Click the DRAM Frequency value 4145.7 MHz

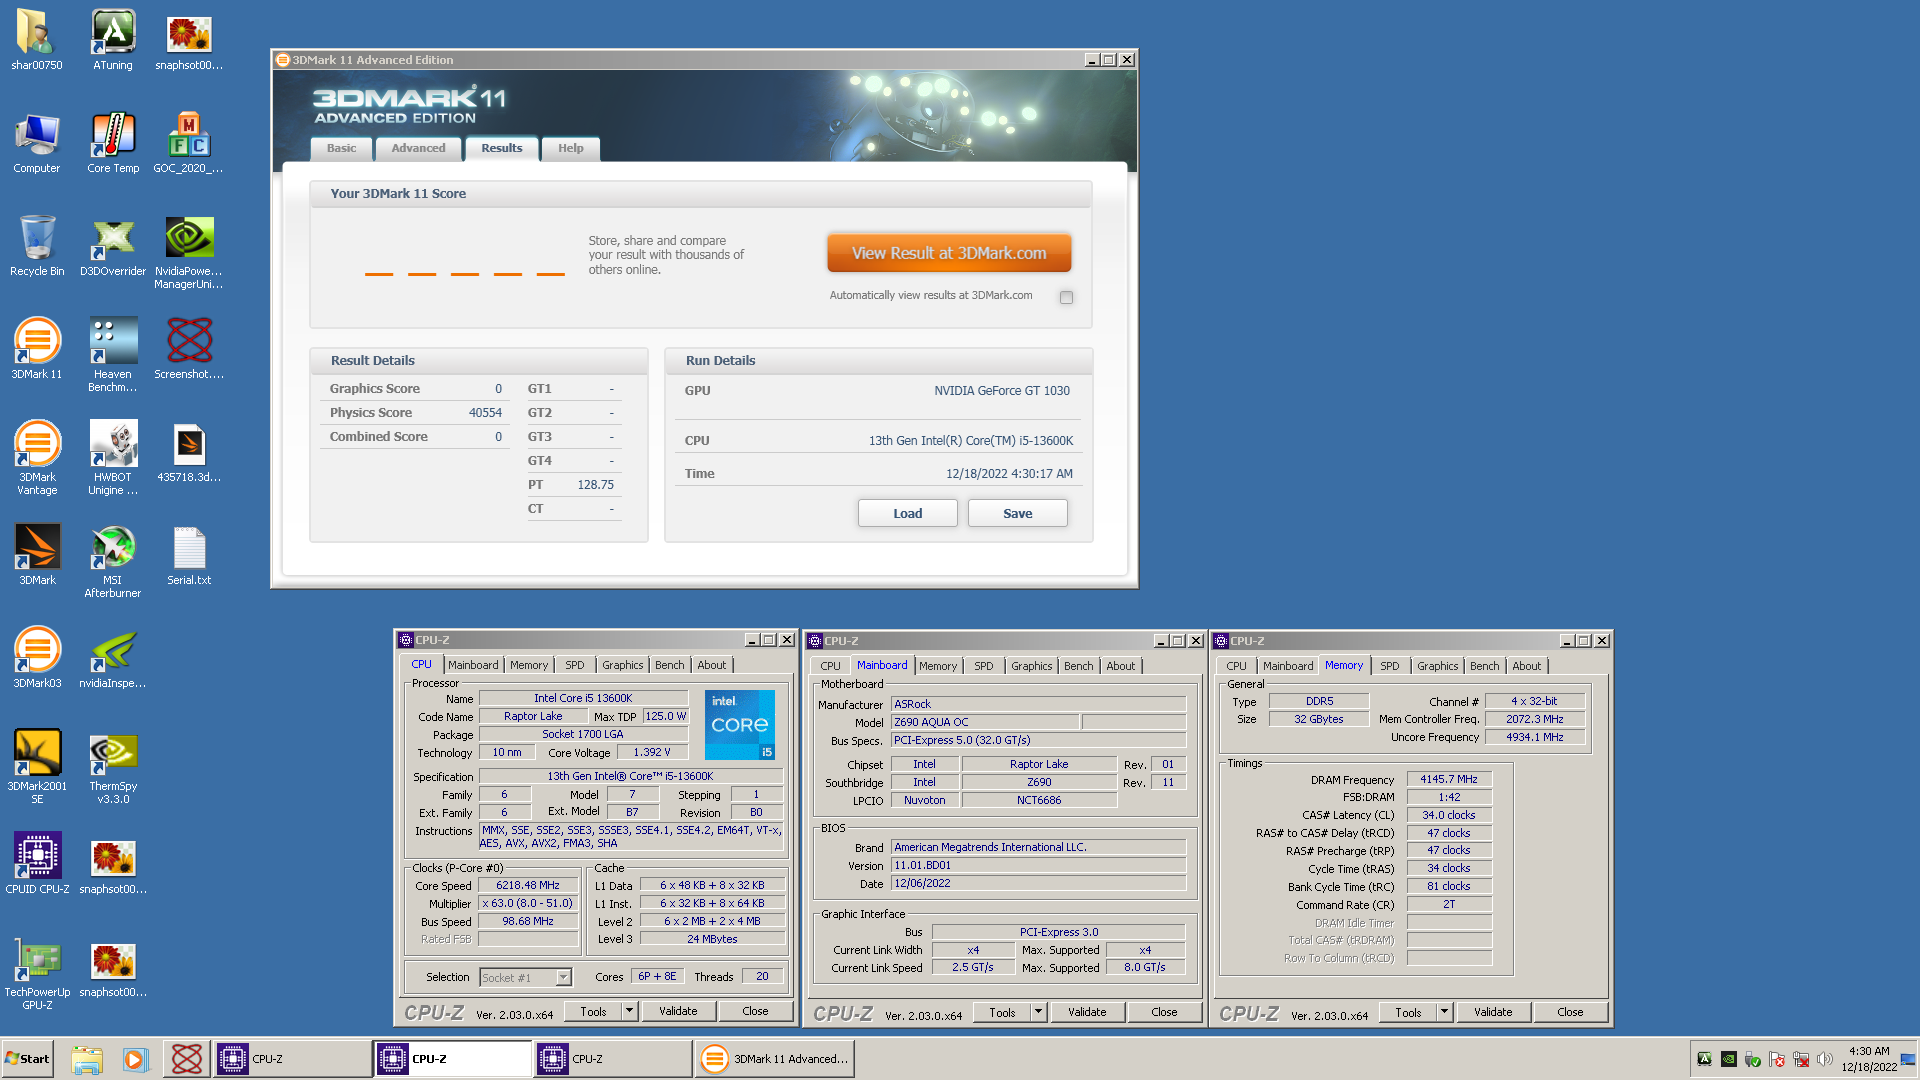pyautogui.click(x=1449, y=779)
